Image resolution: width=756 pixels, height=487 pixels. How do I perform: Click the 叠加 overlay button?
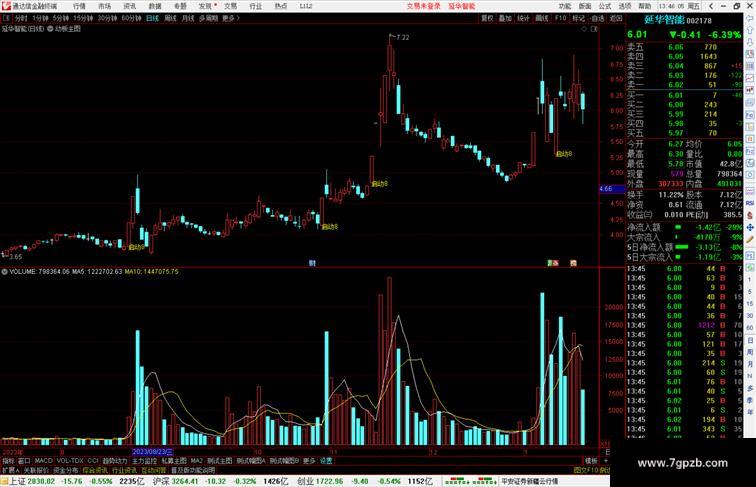pos(505,18)
